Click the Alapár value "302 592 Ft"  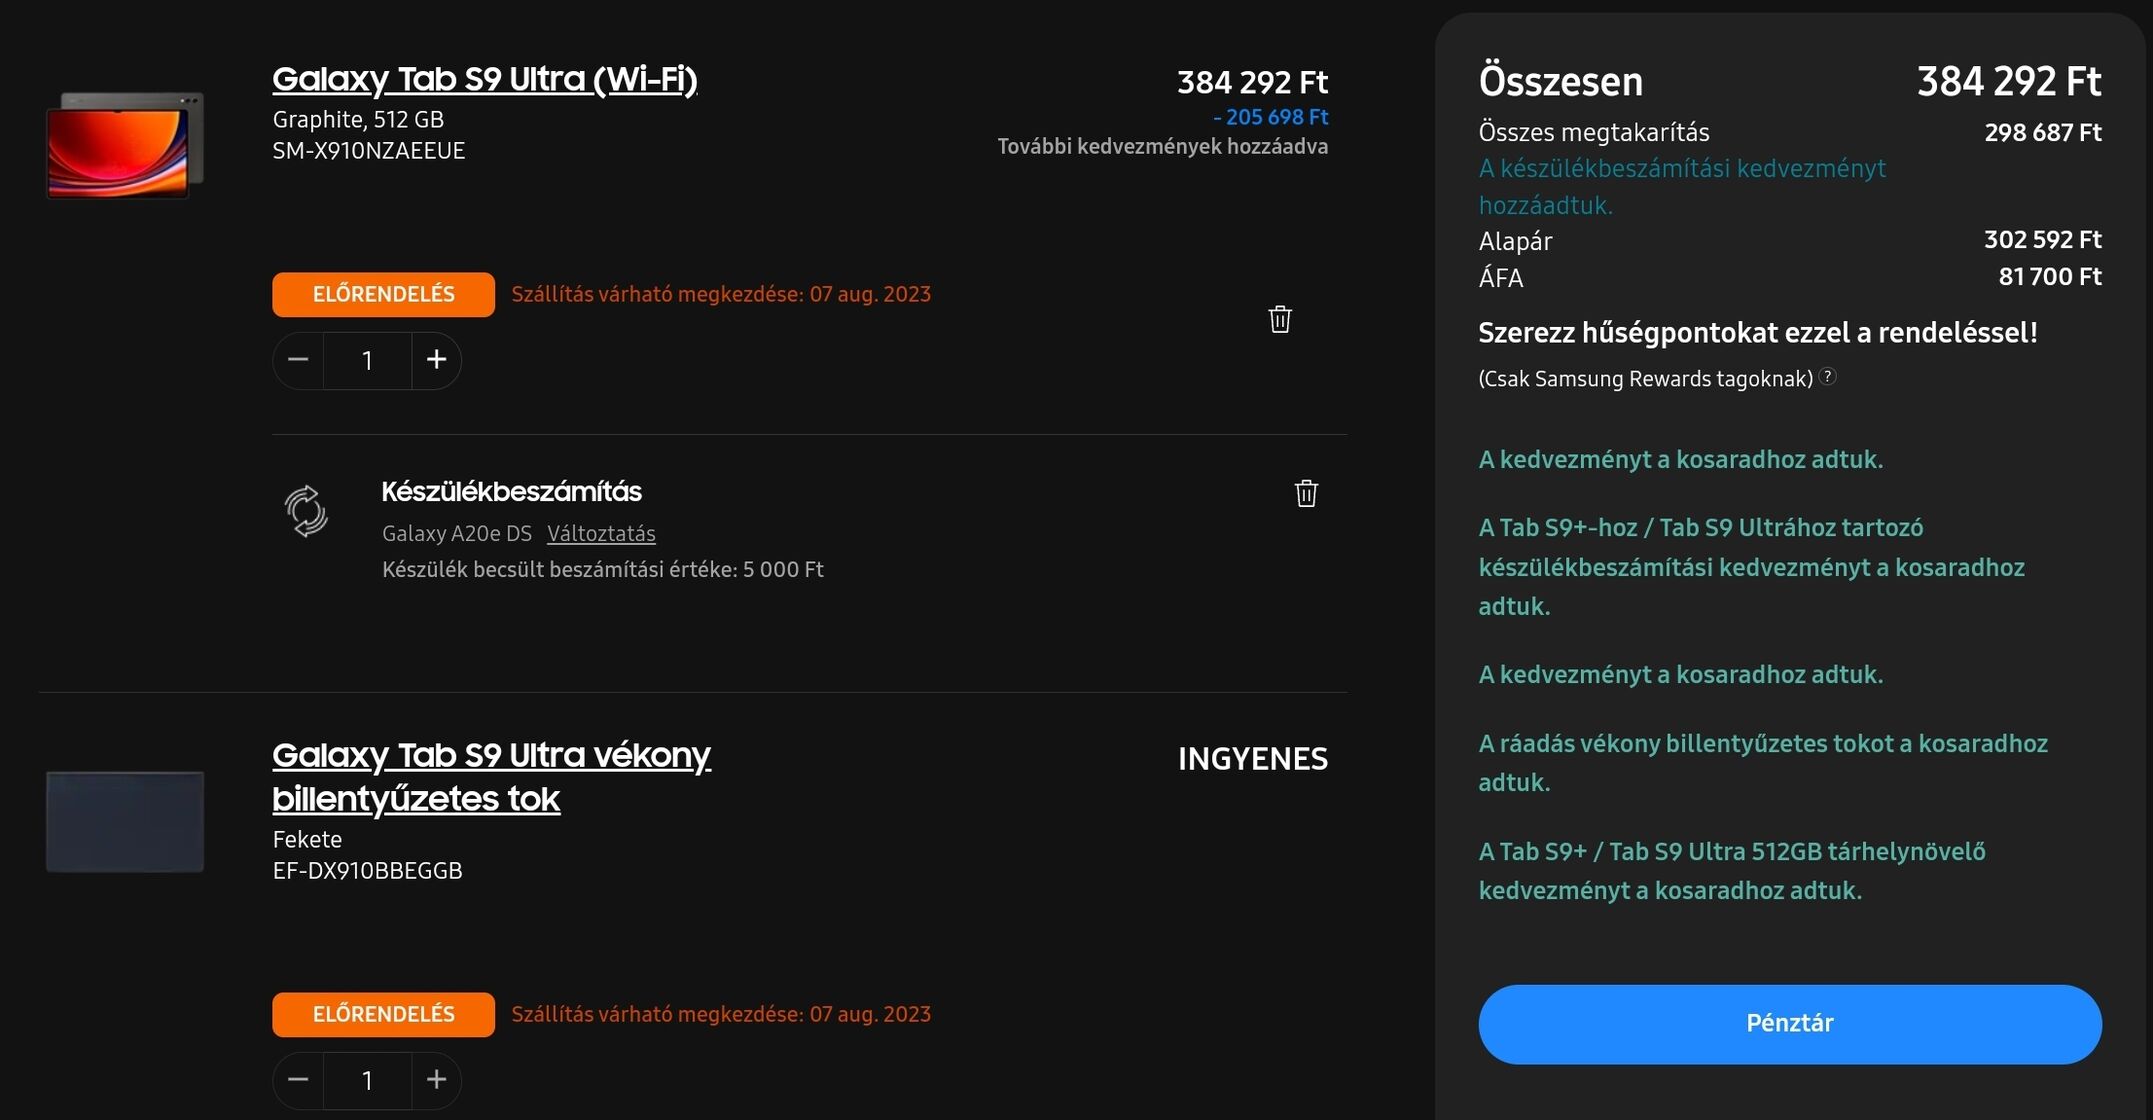[2043, 240]
